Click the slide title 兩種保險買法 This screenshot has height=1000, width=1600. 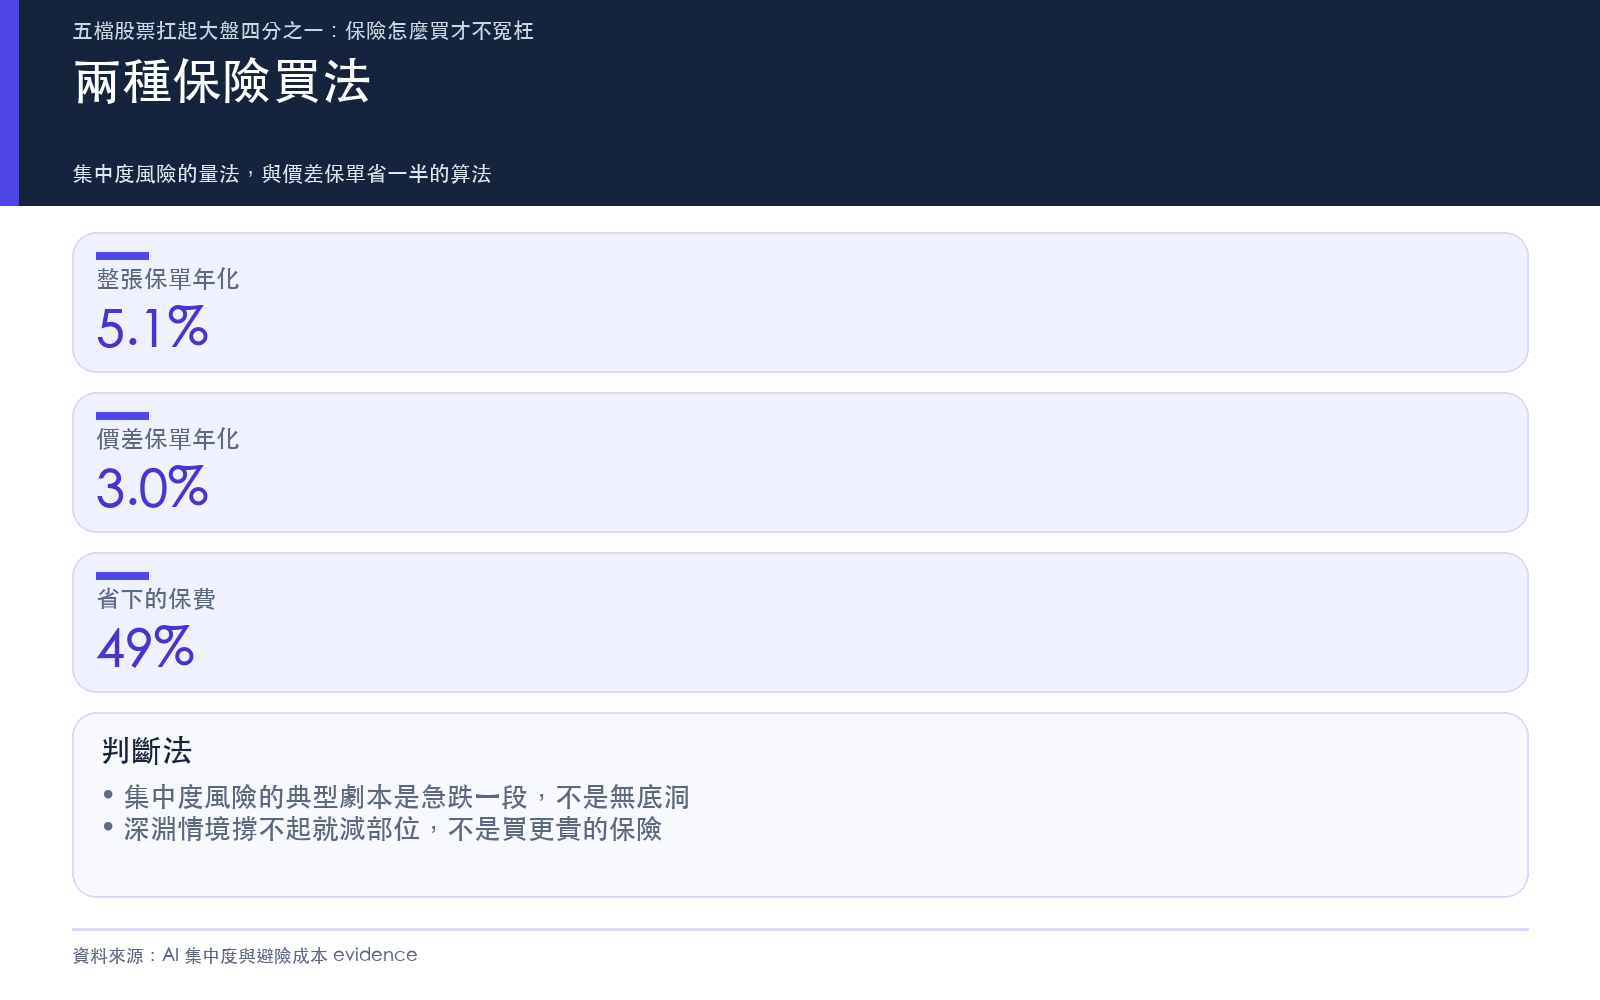click(222, 82)
